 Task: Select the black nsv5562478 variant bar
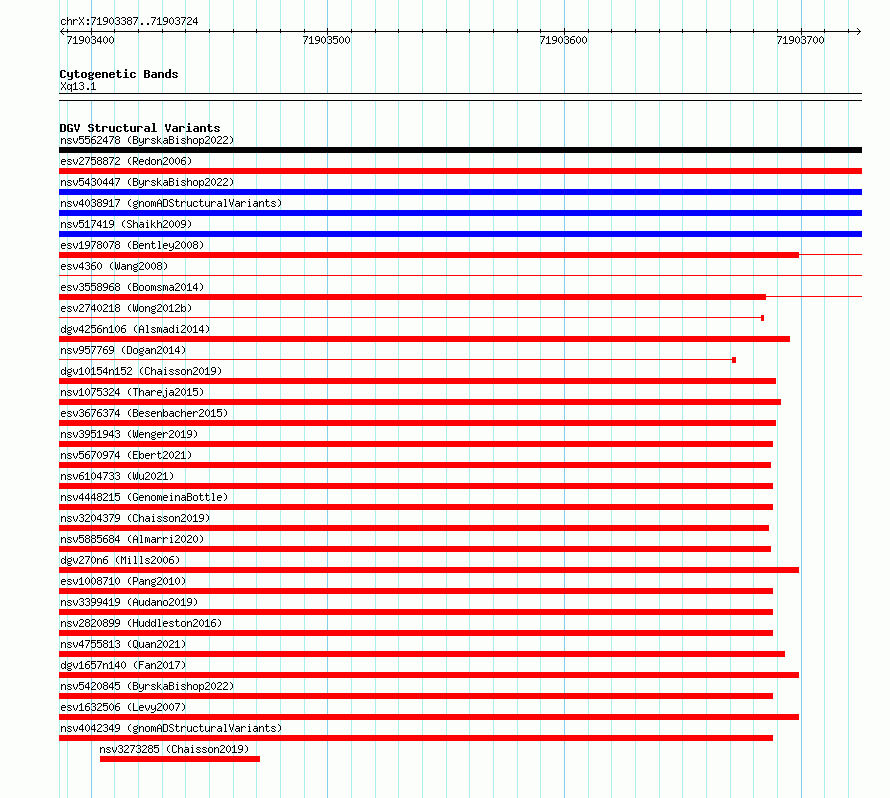[460, 150]
